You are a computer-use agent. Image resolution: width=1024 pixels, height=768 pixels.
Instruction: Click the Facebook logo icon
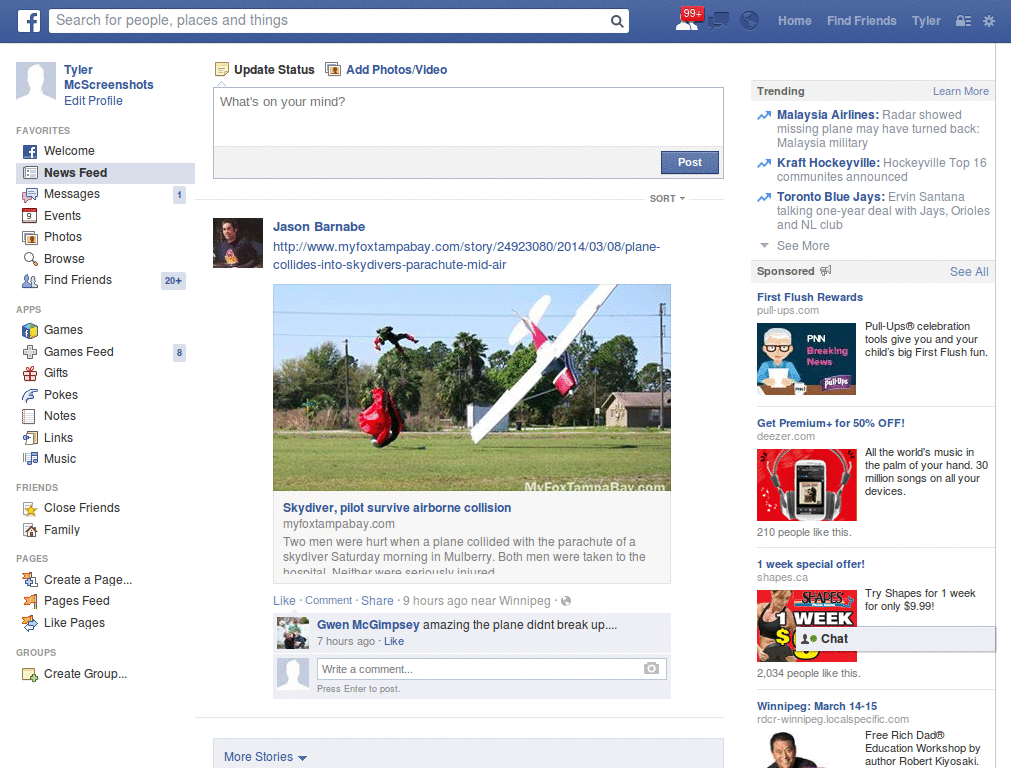point(29,21)
